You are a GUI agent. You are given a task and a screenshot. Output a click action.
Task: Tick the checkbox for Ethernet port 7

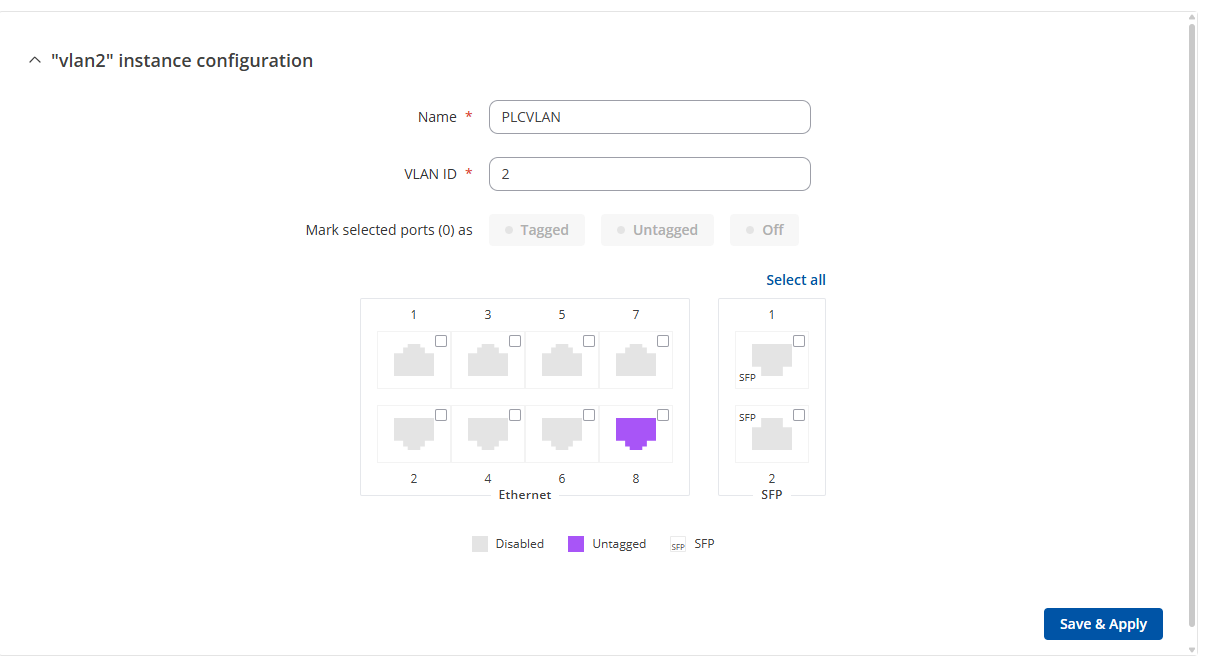[663, 341]
